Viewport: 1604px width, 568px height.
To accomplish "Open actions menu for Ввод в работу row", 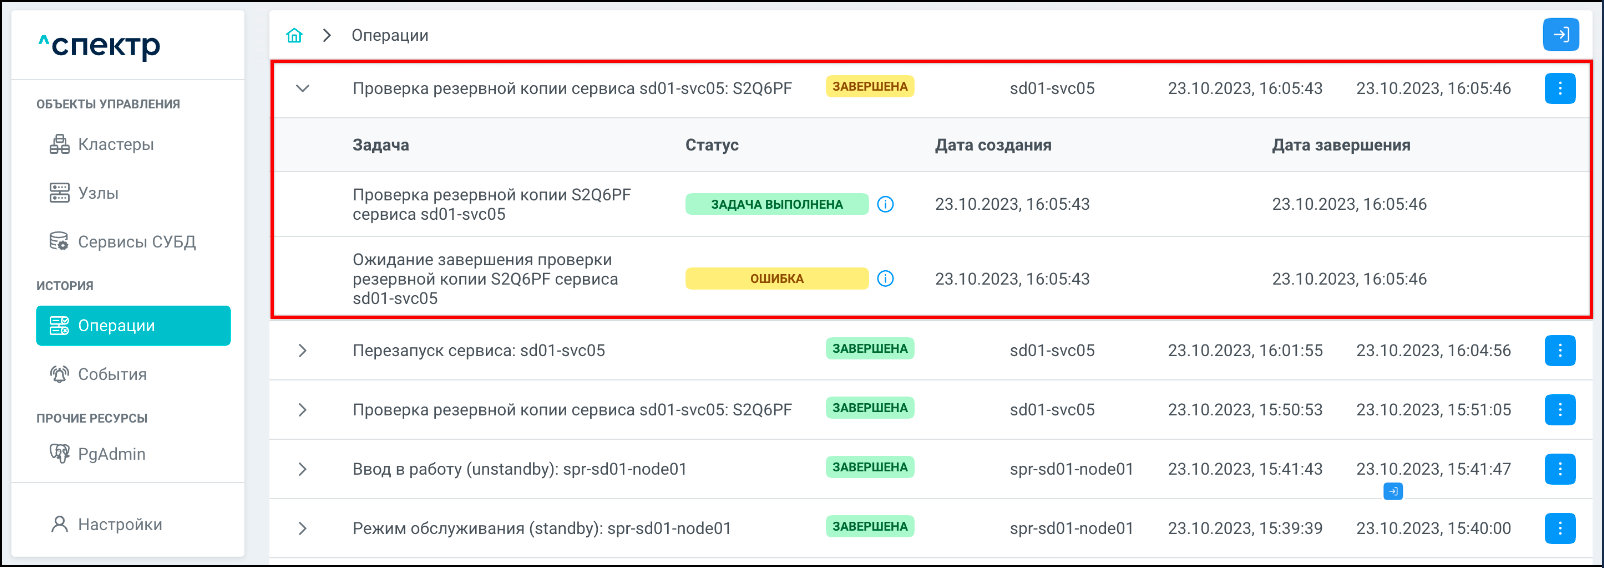I will click(x=1560, y=469).
